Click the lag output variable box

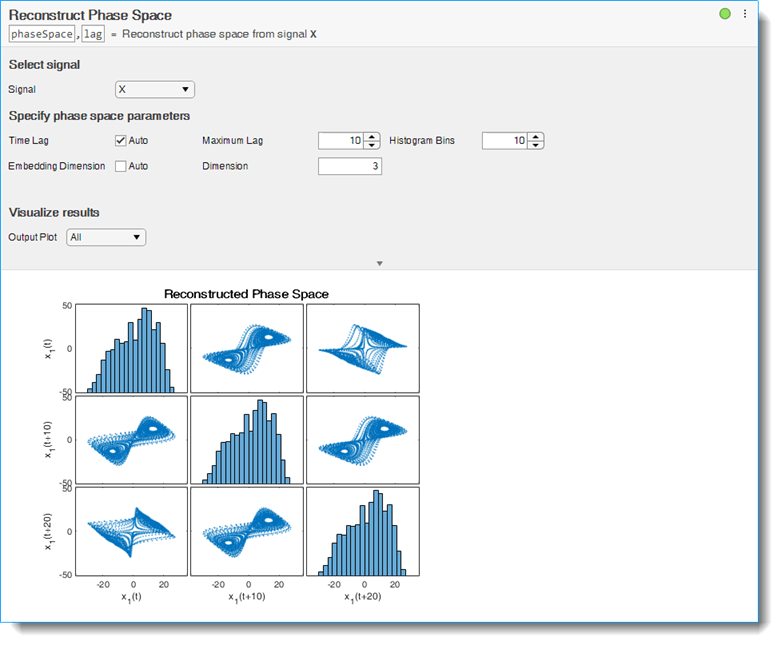[93, 34]
